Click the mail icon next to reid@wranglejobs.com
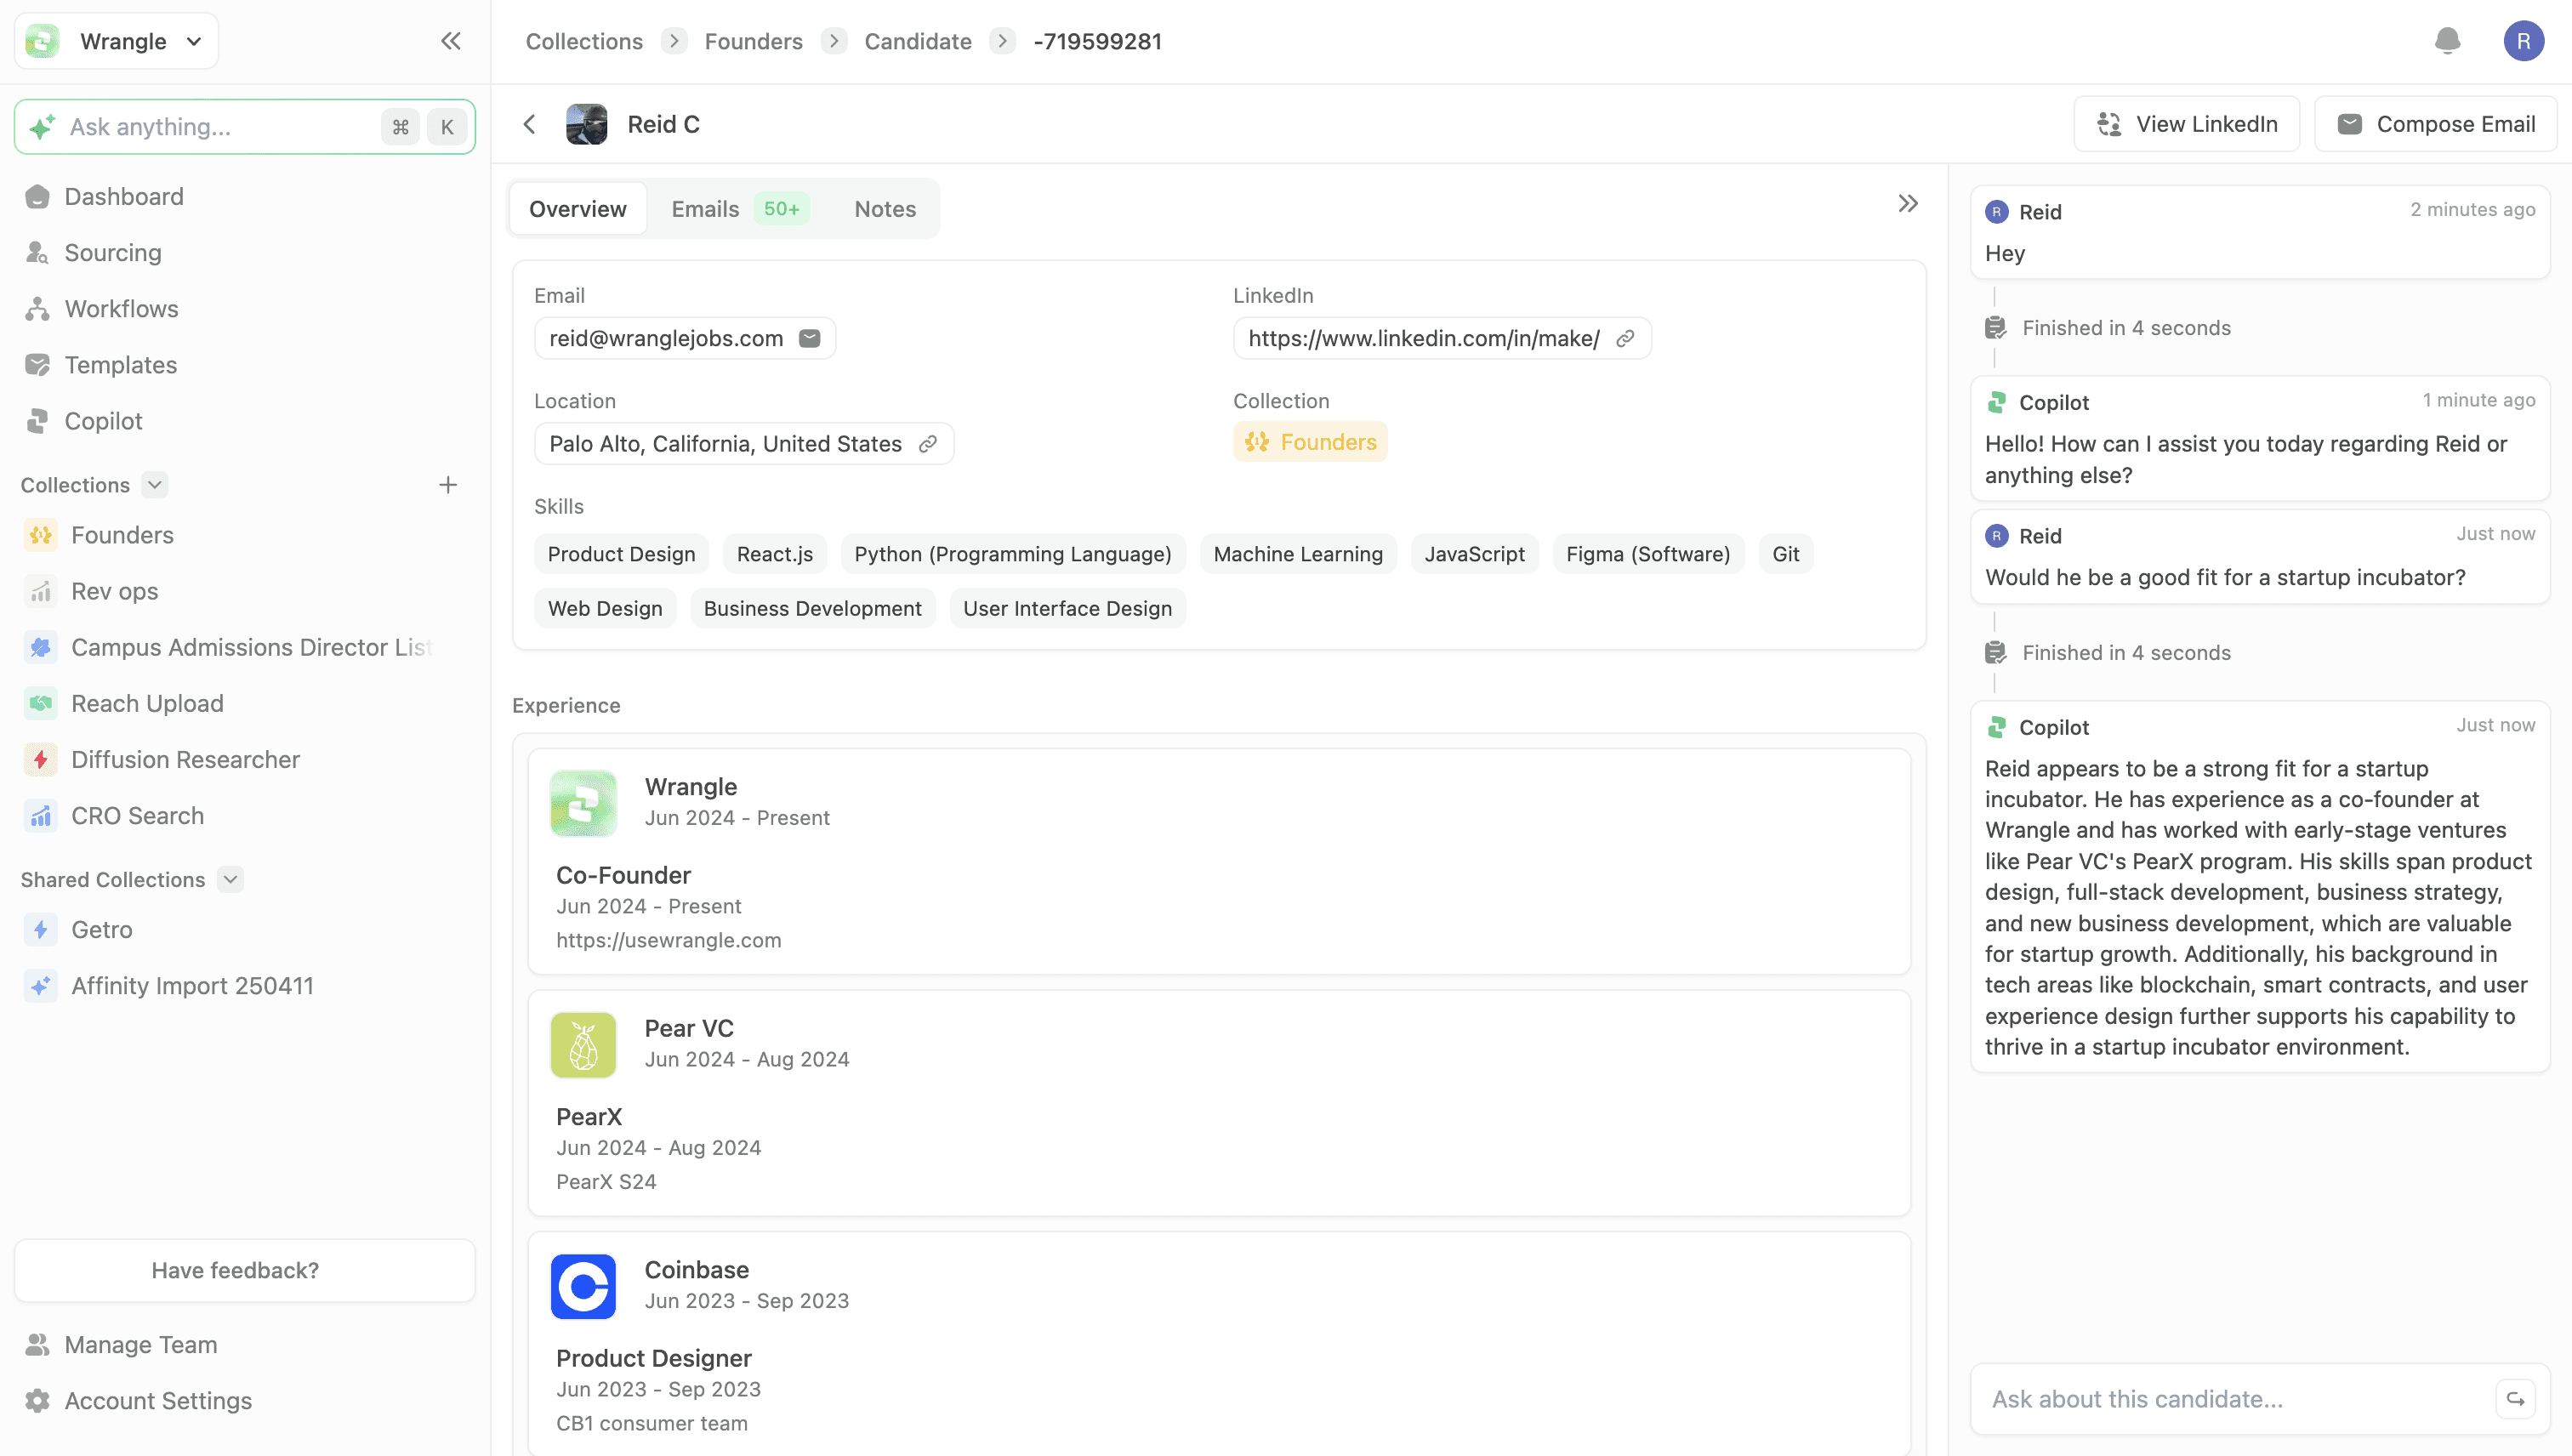 coord(810,338)
